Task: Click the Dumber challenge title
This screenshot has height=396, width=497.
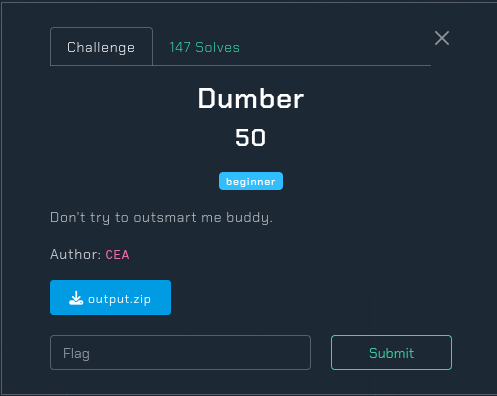Action: tap(251, 99)
